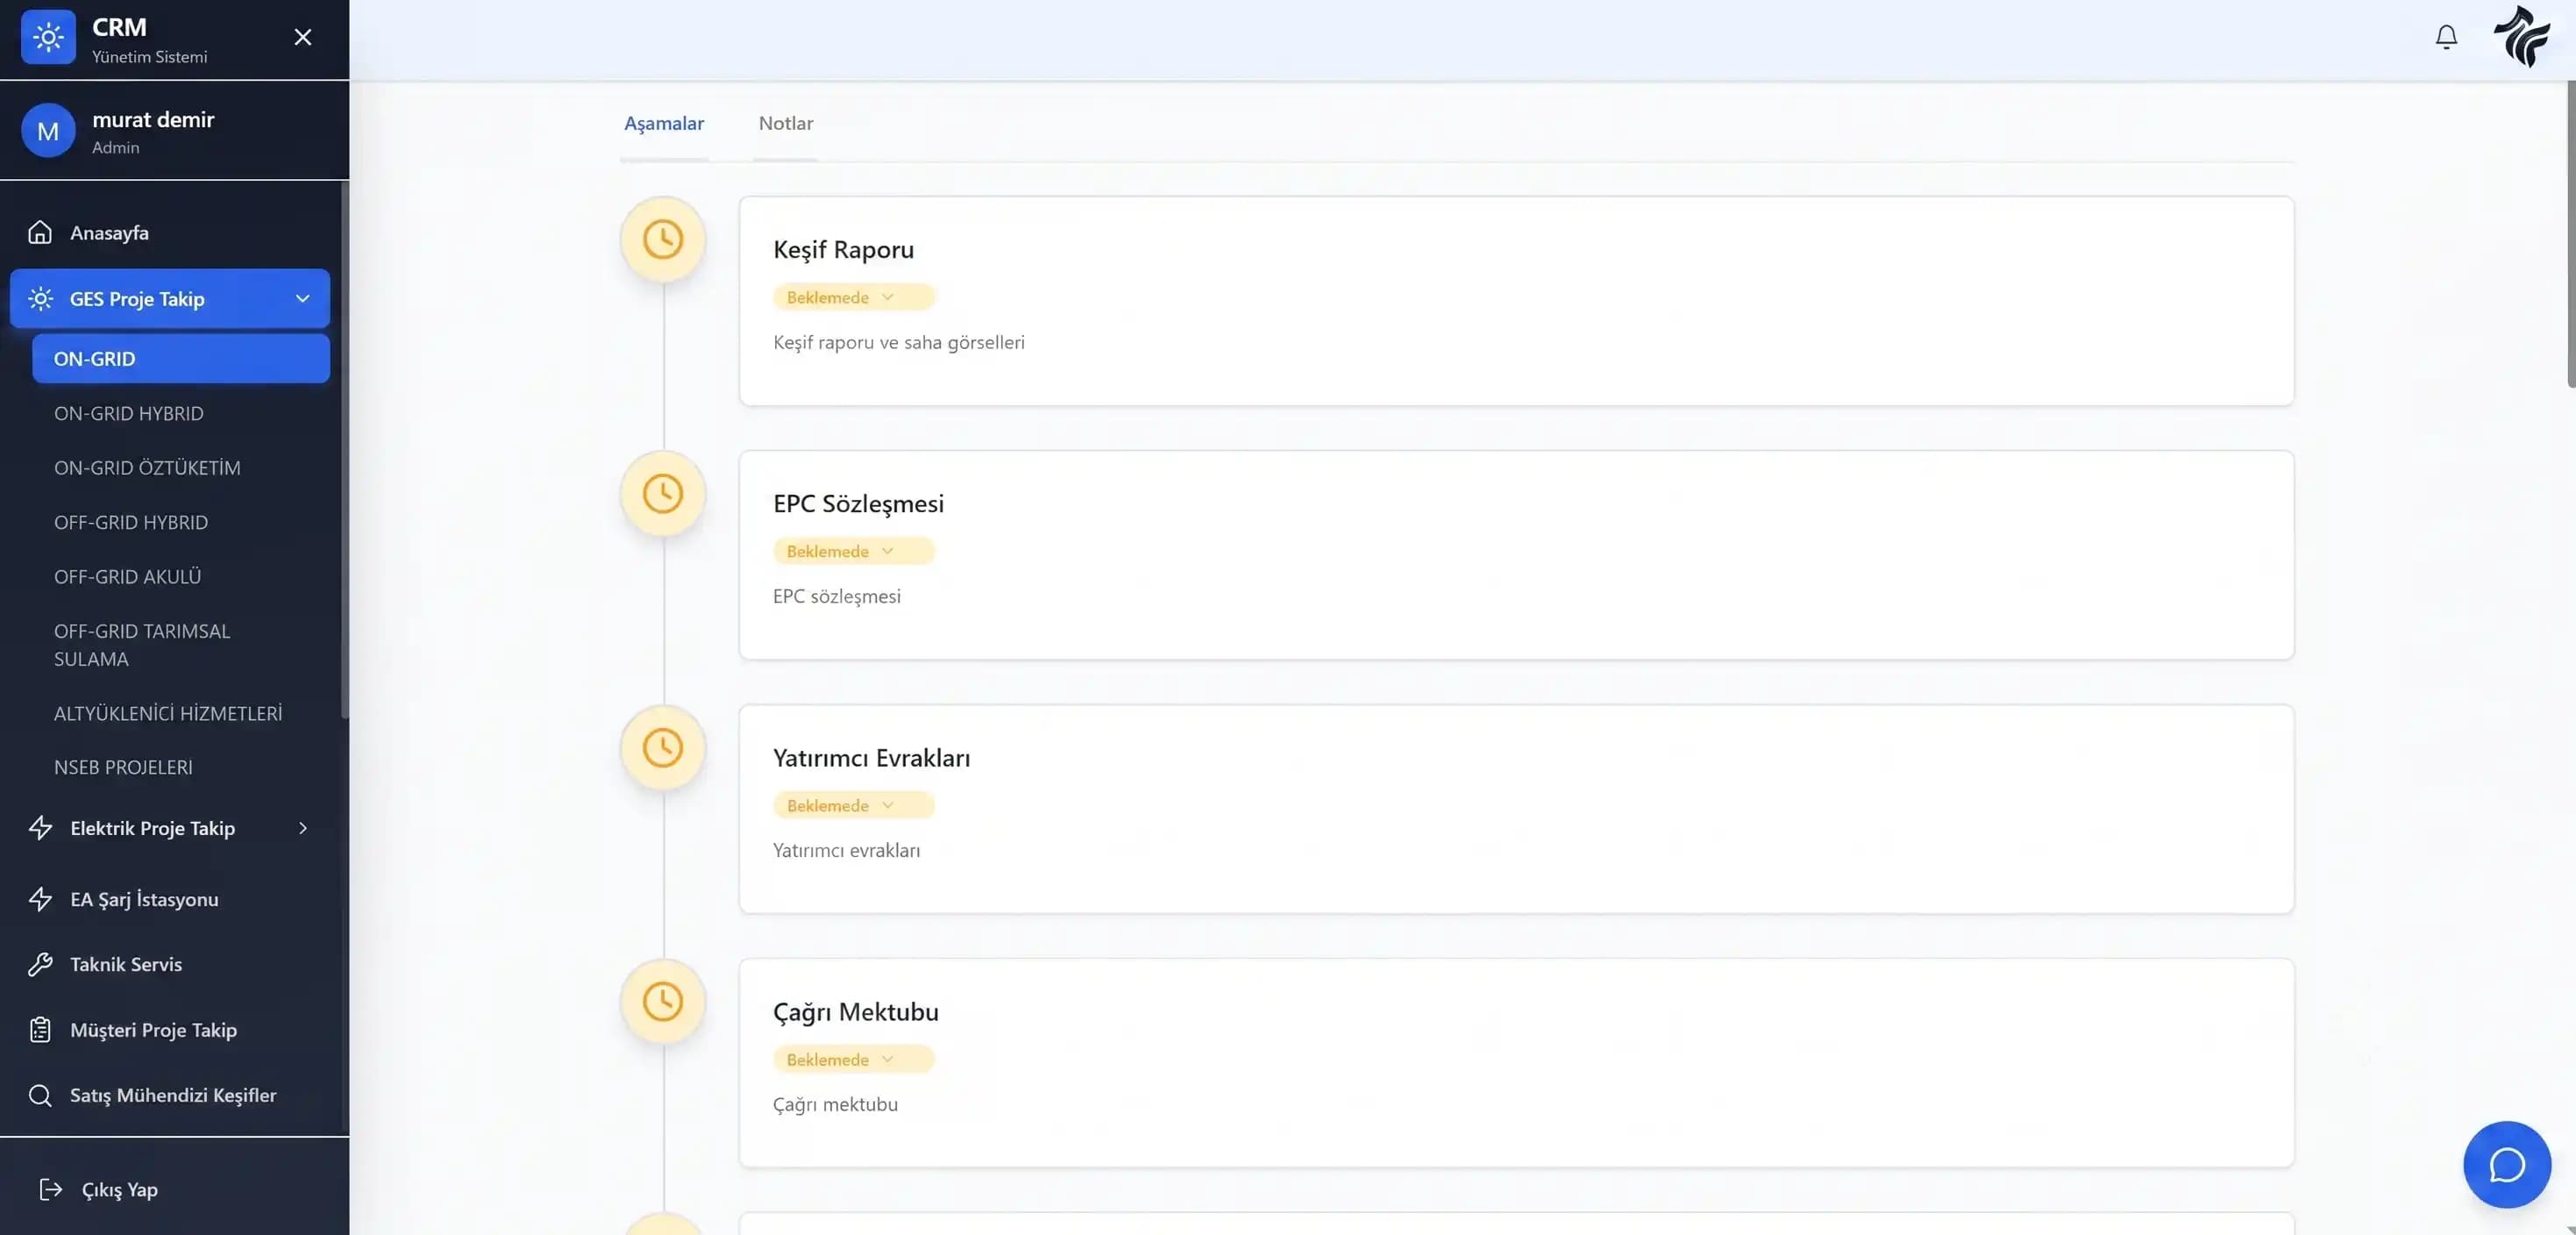The image size is (2576, 1235).
Task: Click the "murat demir" user name
Action: coord(153,119)
